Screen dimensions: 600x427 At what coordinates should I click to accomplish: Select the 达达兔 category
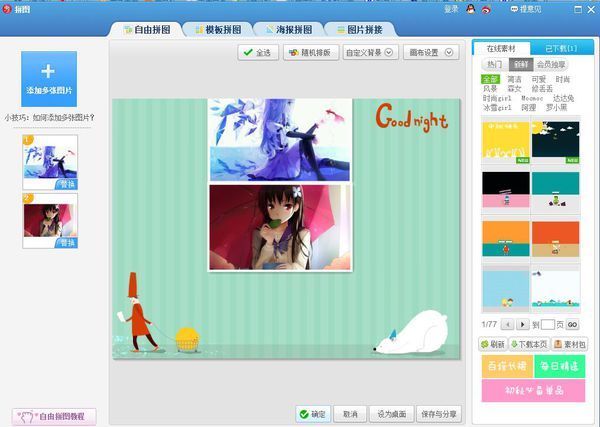point(564,98)
